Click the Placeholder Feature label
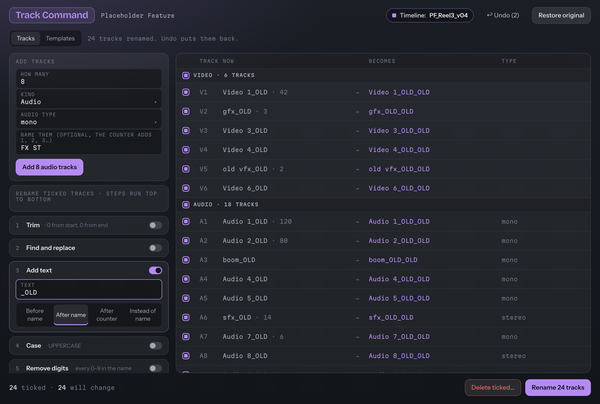The height and width of the screenshot is (404, 600). point(137,16)
